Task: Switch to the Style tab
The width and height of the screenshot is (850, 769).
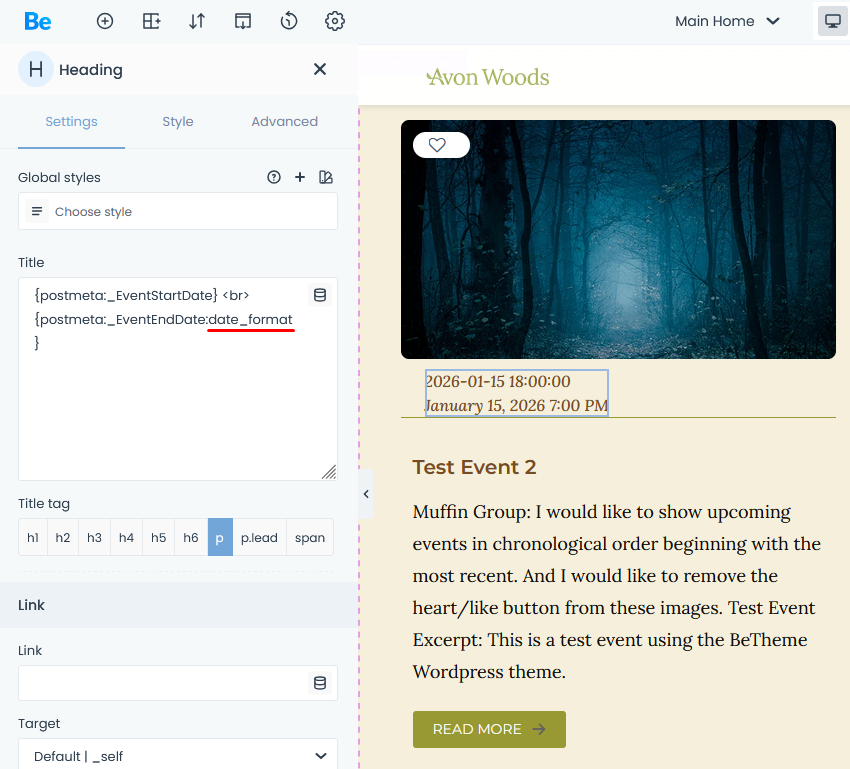Action: 178,121
